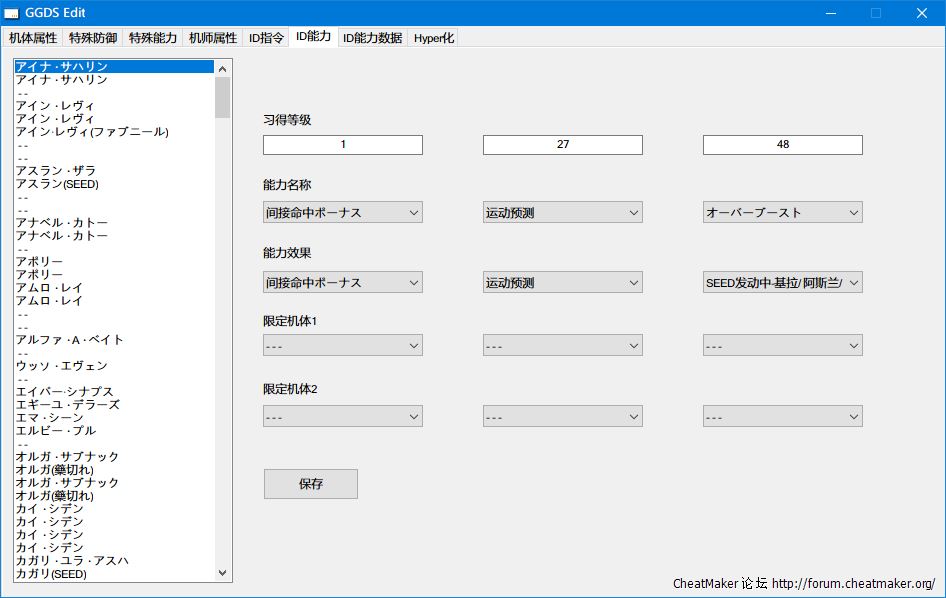Image resolution: width=946 pixels, height=598 pixels.
Task: Click the 保存 button
Action: pyautogui.click(x=310, y=484)
